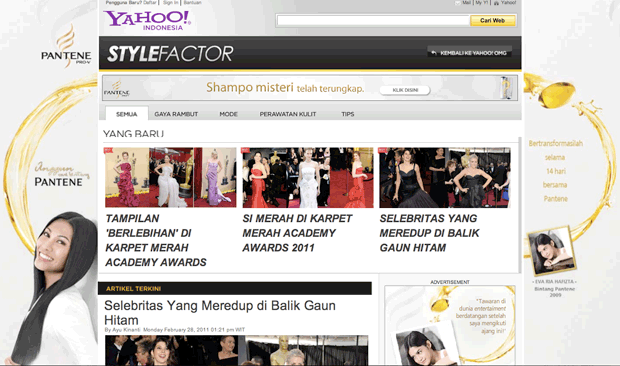Click the Bertransformasilah selama 14 hari text

pos(556,171)
